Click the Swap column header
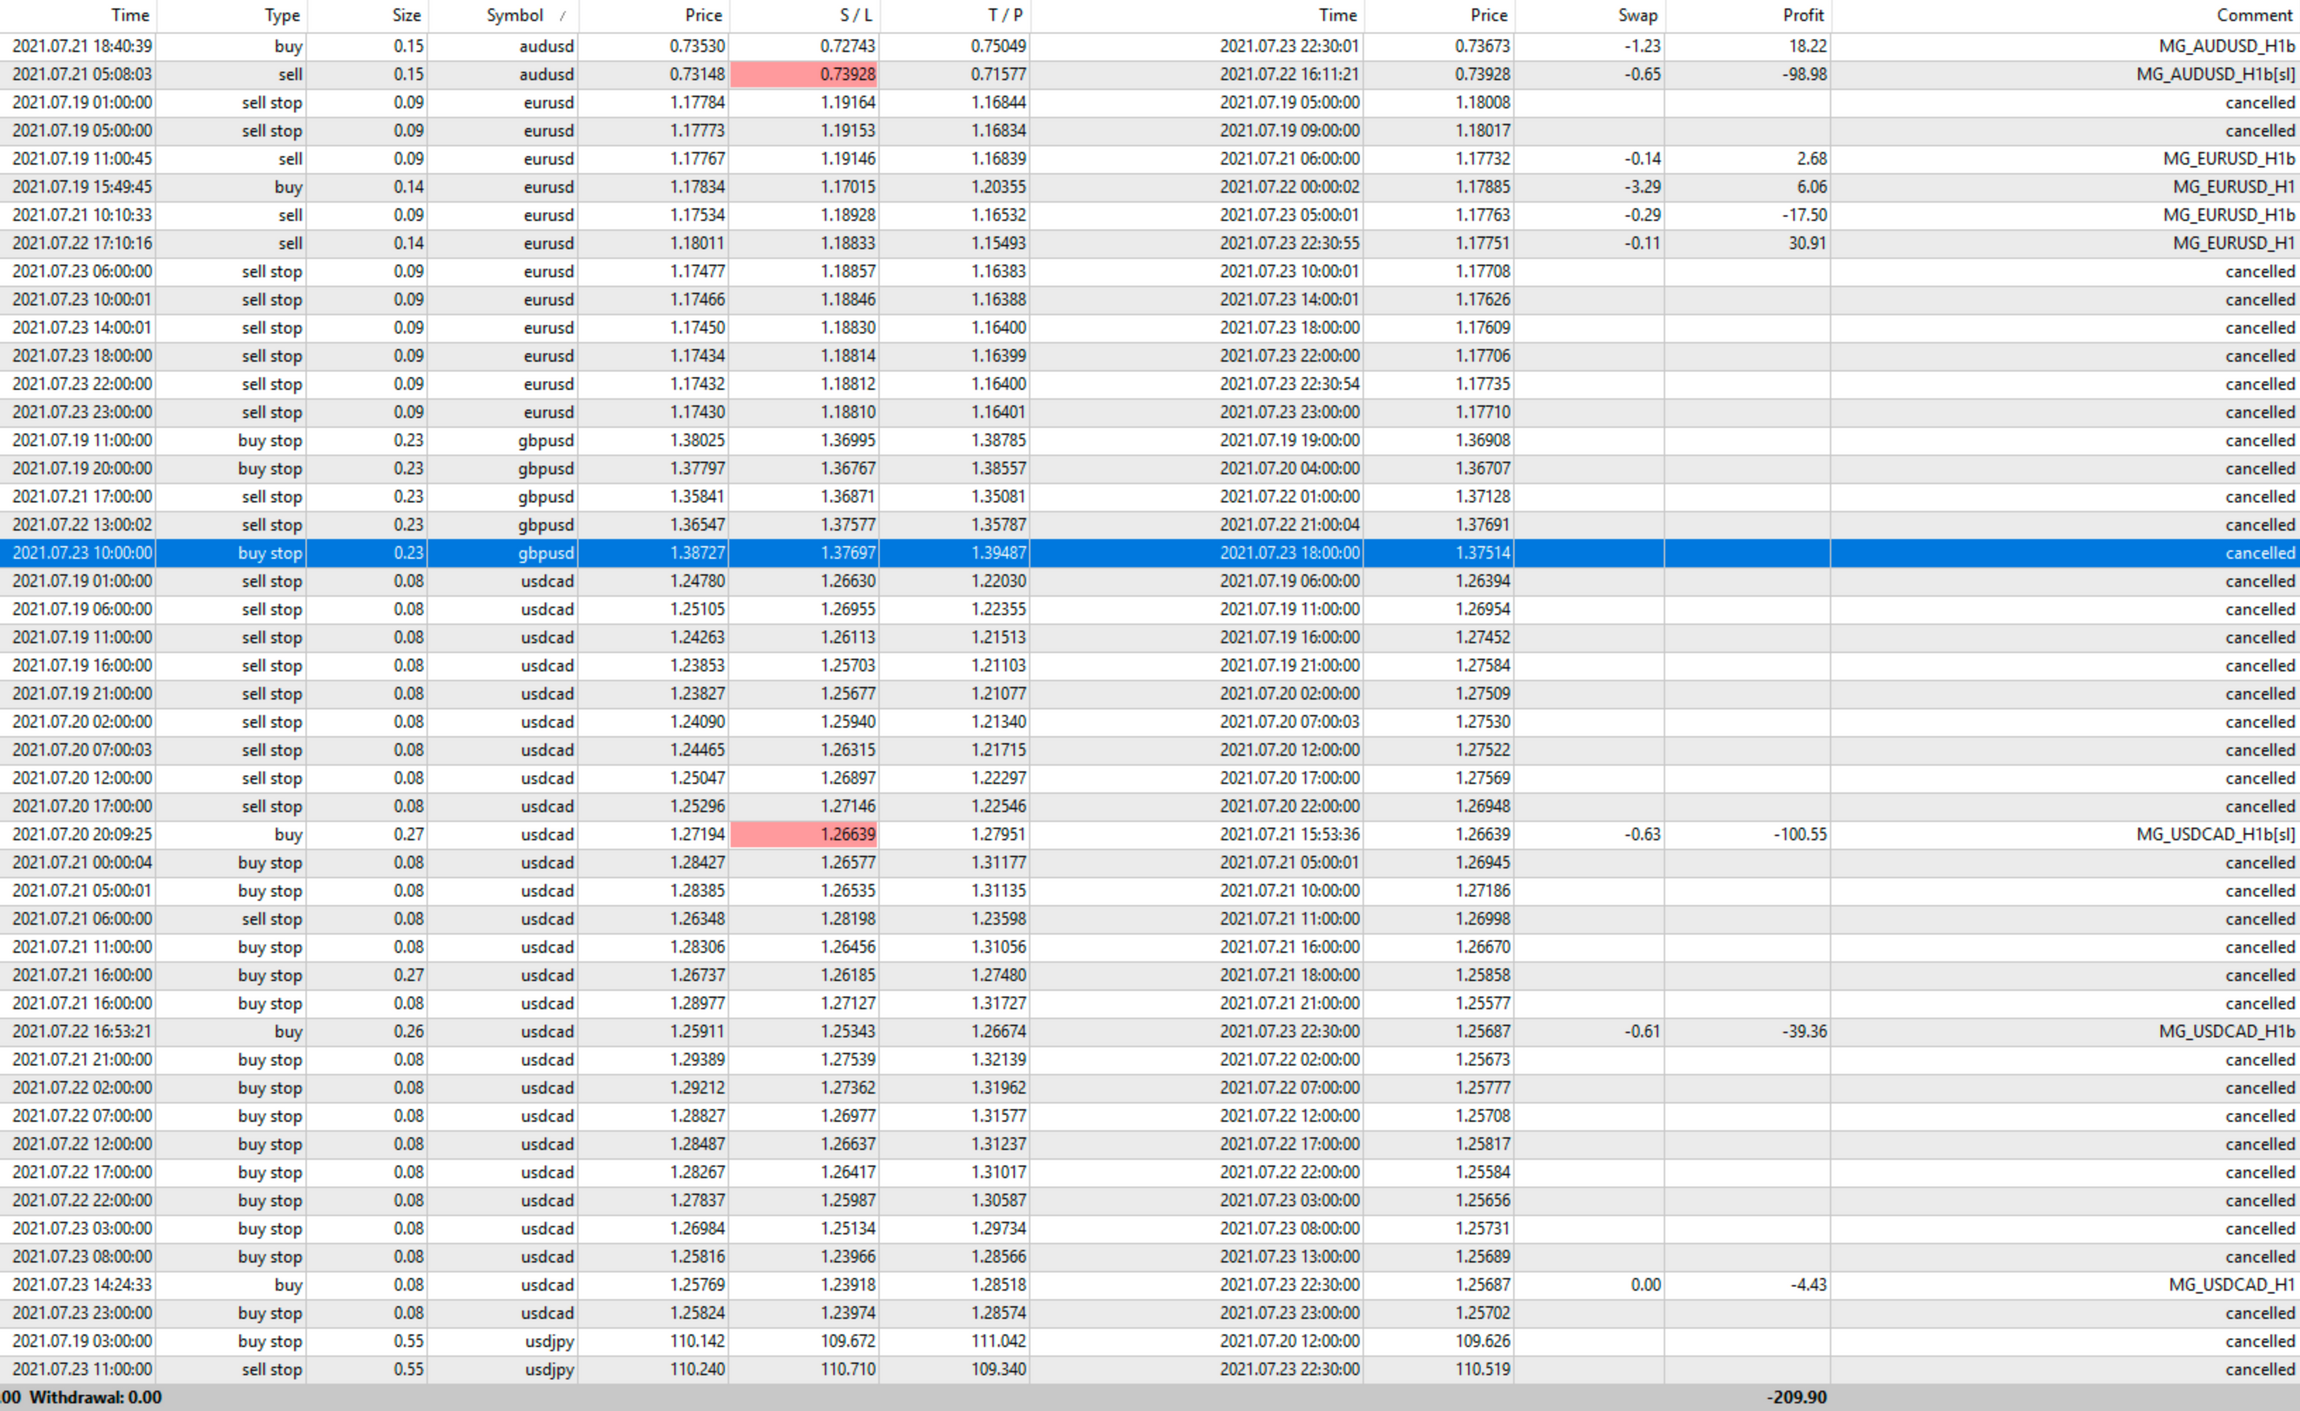The image size is (2300, 1411). [1637, 15]
